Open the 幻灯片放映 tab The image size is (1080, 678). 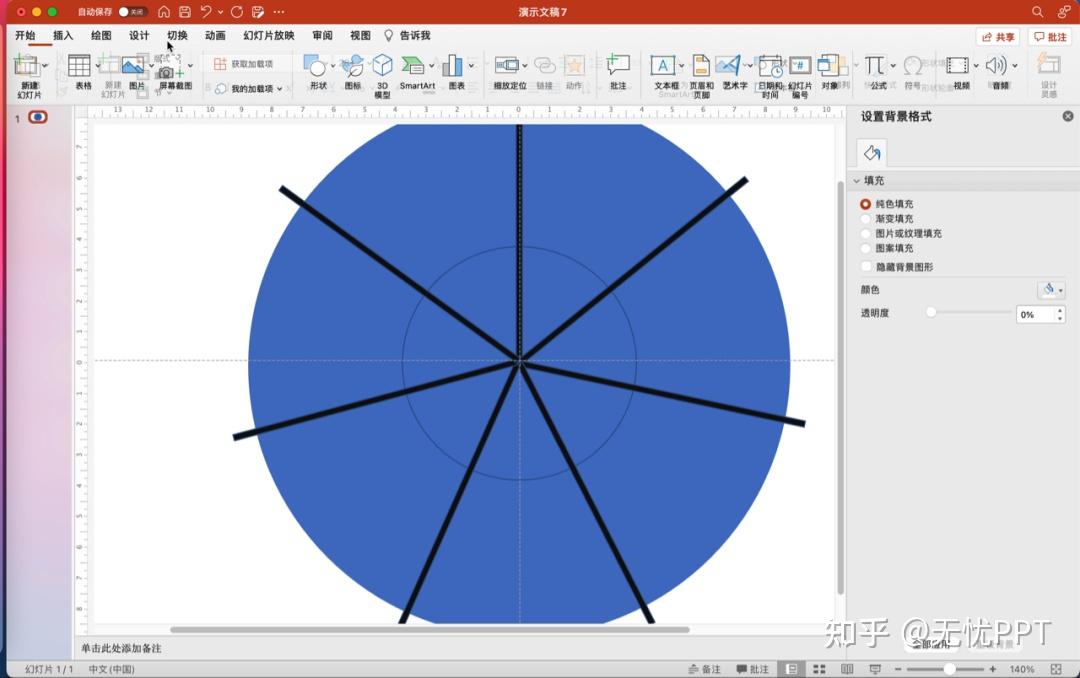click(x=269, y=35)
